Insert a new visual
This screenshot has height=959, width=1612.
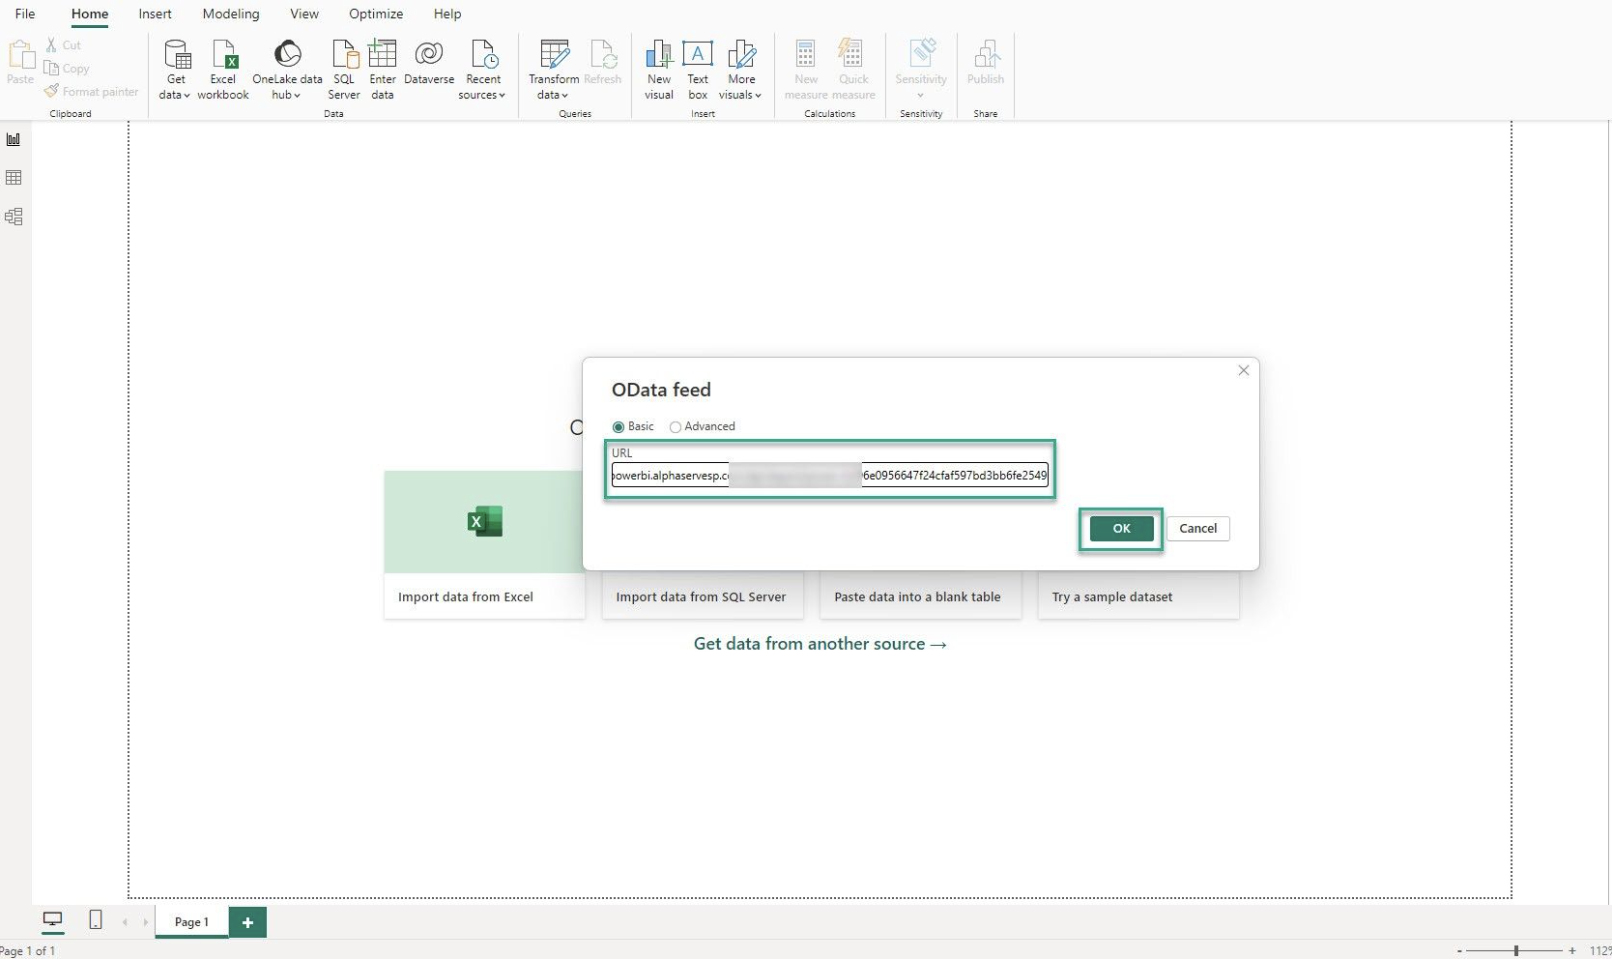[658, 66]
